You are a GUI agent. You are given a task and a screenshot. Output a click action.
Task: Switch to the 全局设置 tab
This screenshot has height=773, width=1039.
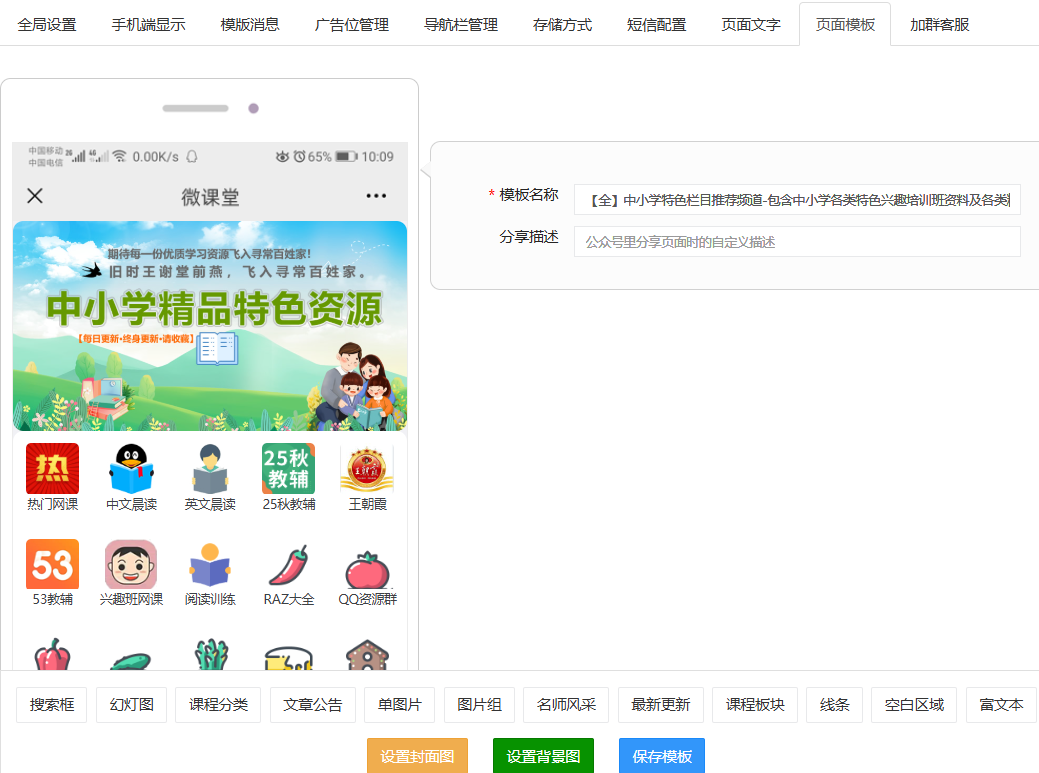(47, 25)
